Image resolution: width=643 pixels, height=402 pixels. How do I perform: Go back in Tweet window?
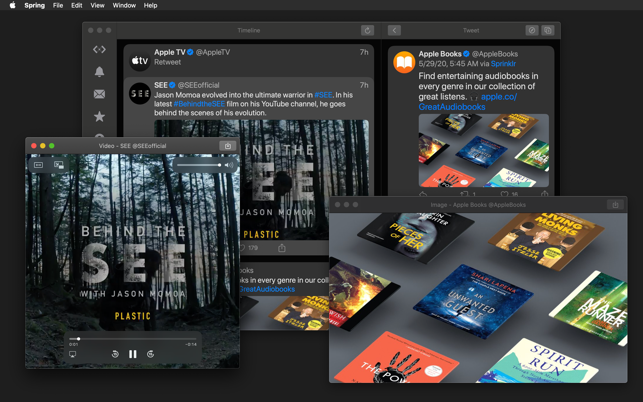394,31
